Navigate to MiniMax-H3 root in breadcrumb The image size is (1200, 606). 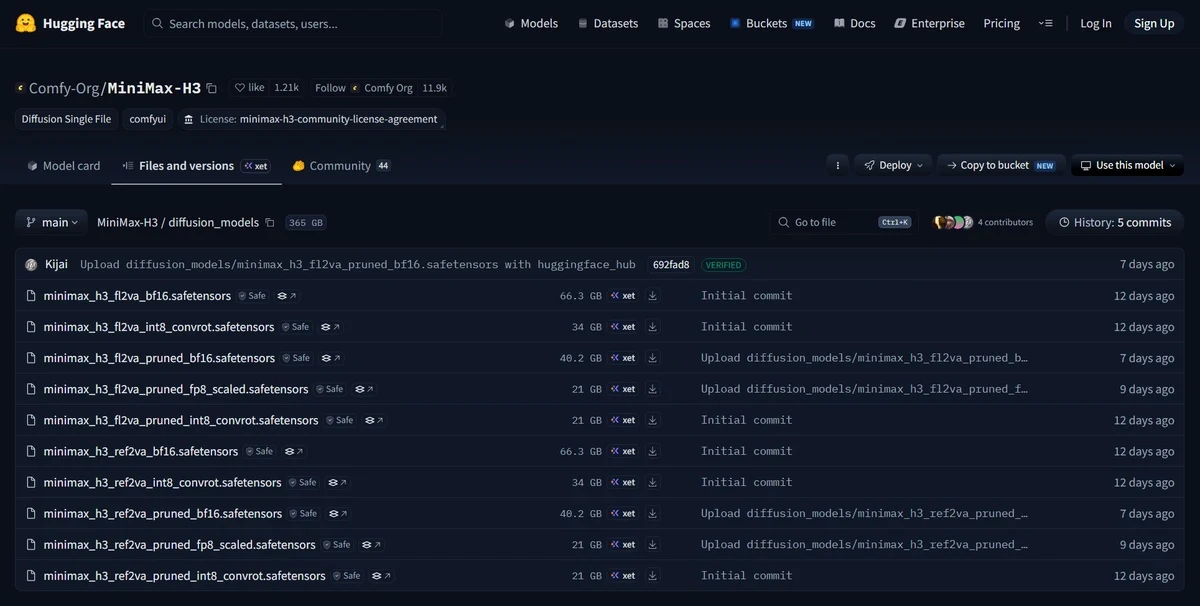(127, 222)
